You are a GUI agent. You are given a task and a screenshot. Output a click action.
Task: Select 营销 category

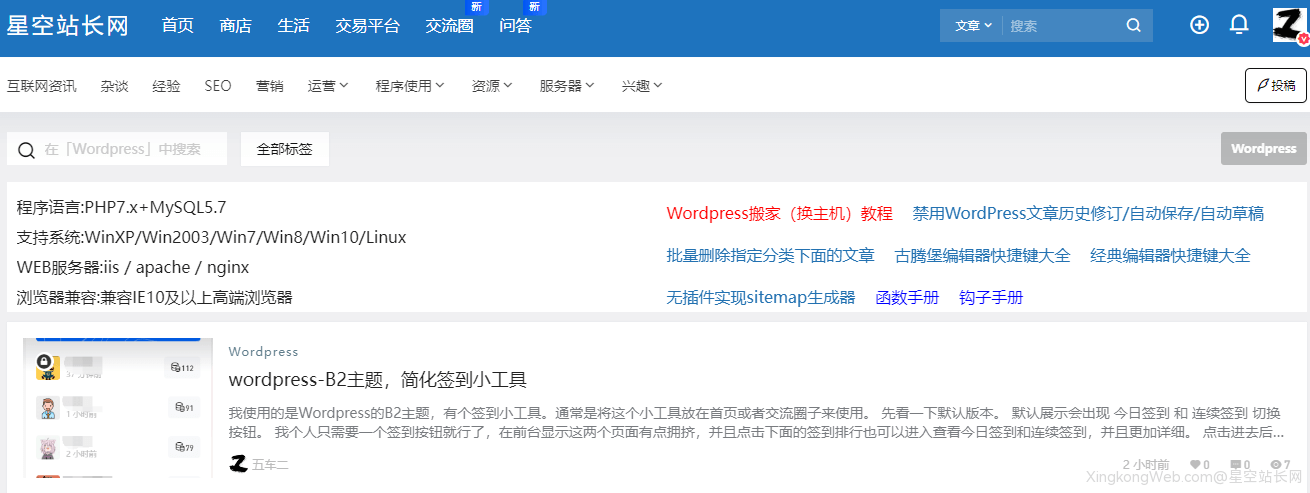click(270, 86)
